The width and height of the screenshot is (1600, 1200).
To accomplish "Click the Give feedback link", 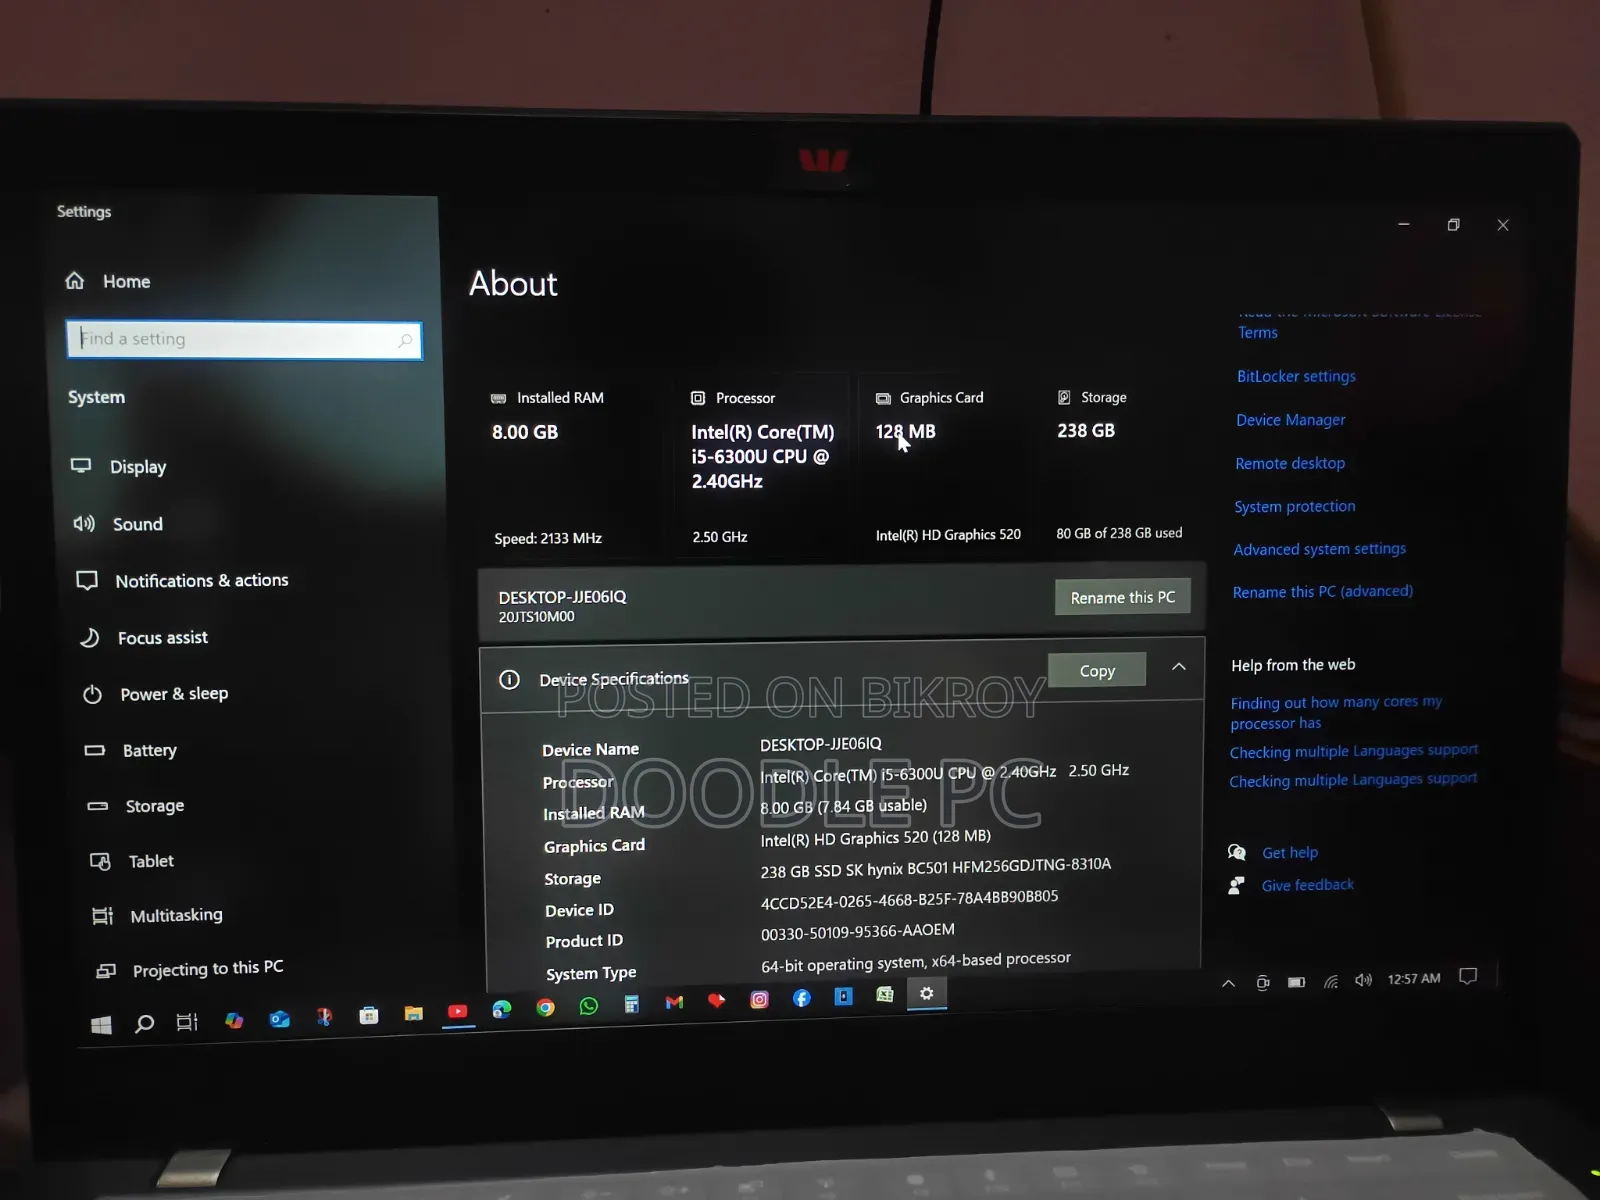I will click(x=1308, y=885).
